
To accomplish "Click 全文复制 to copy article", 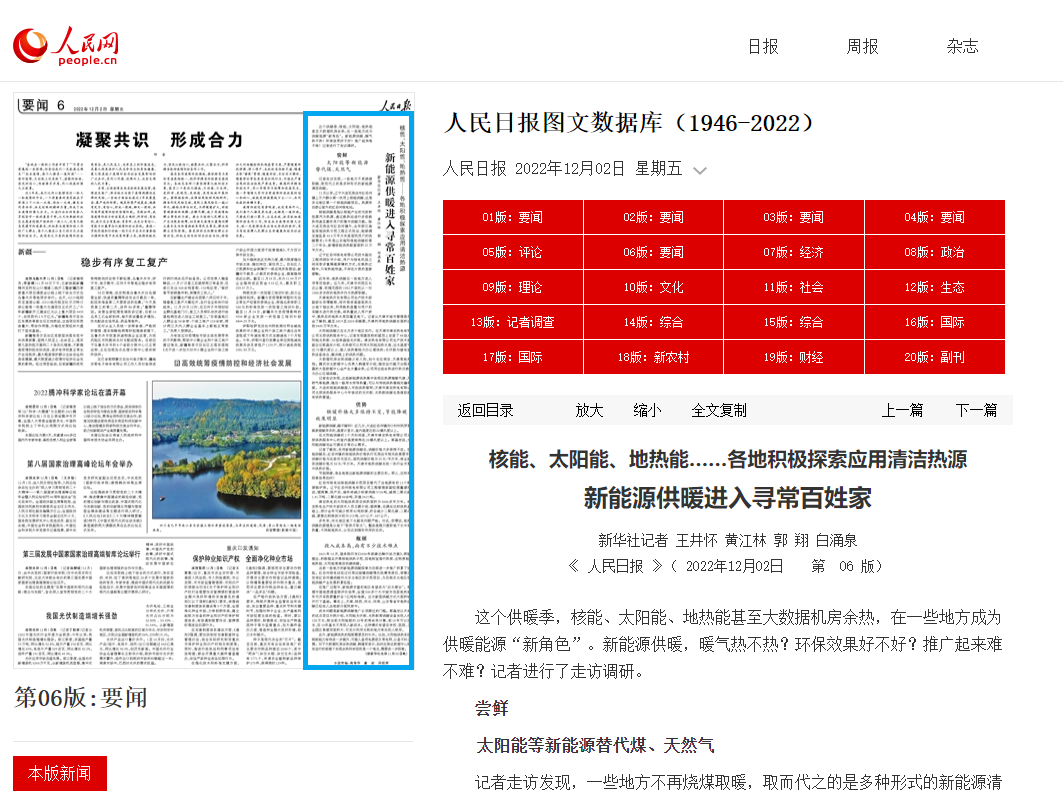I will coord(719,410).
